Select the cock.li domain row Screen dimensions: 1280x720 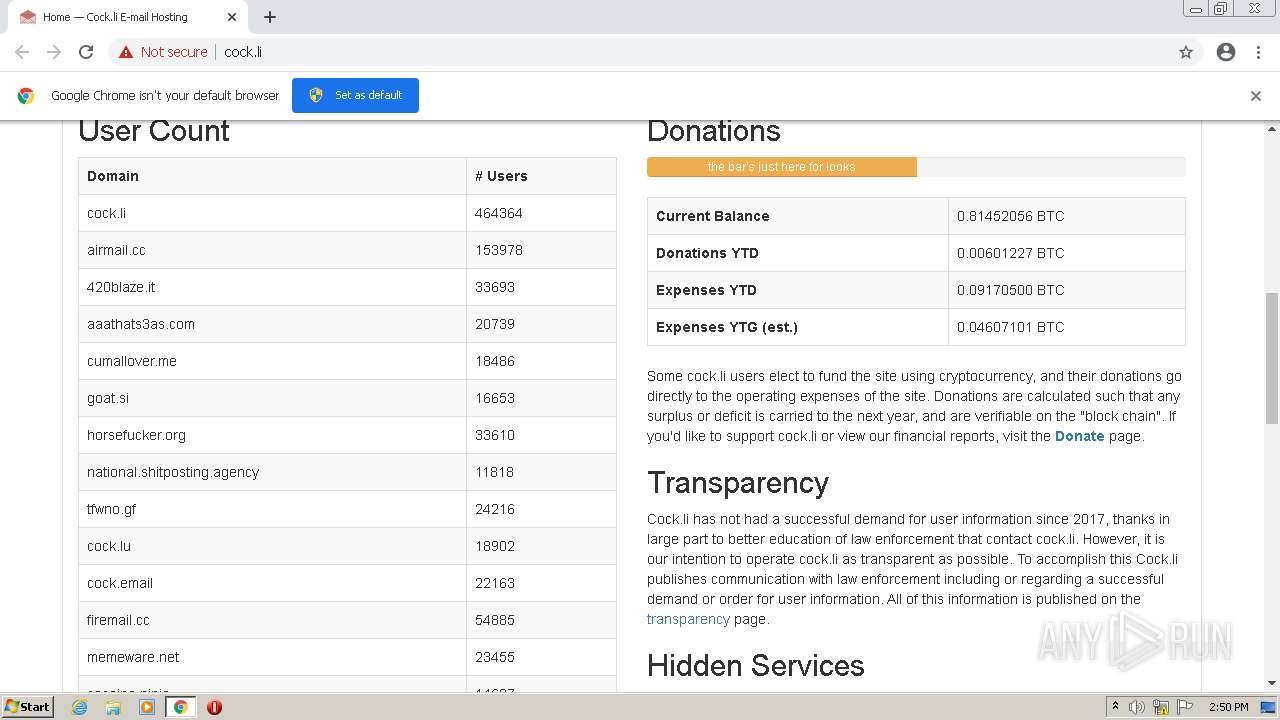[347, 213]
